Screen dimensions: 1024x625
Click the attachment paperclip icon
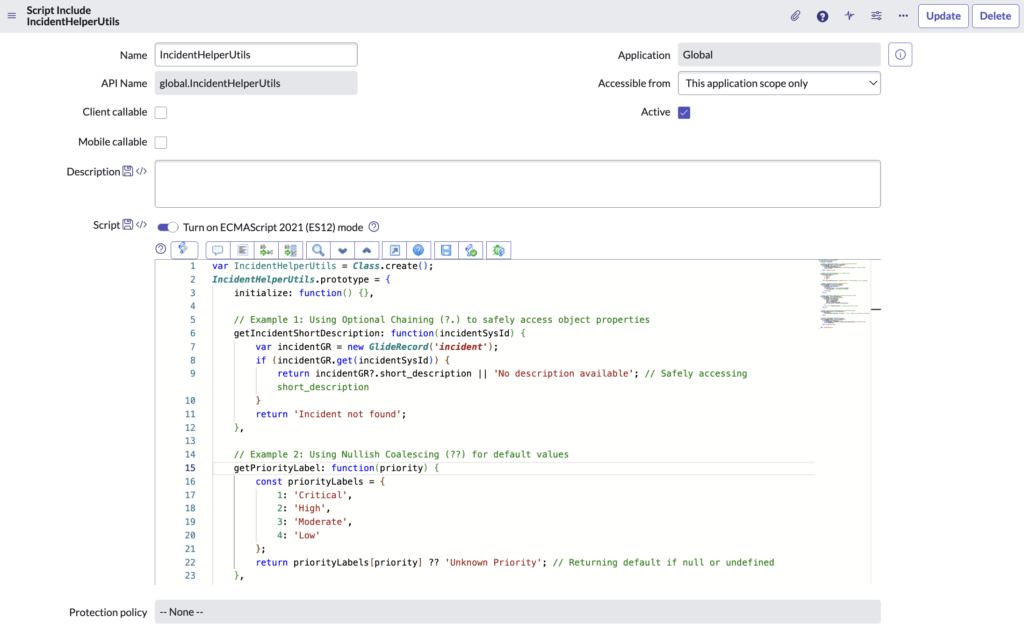pyautogui.click(x=796, y=16)
